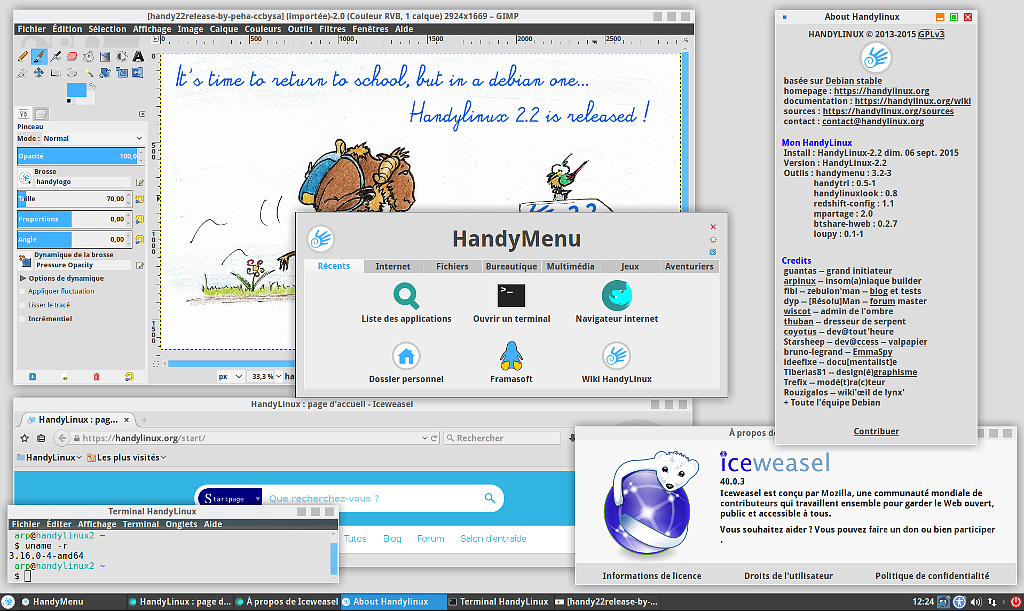Click the Contribuer link in About Handylinux

tap(875, 431)
